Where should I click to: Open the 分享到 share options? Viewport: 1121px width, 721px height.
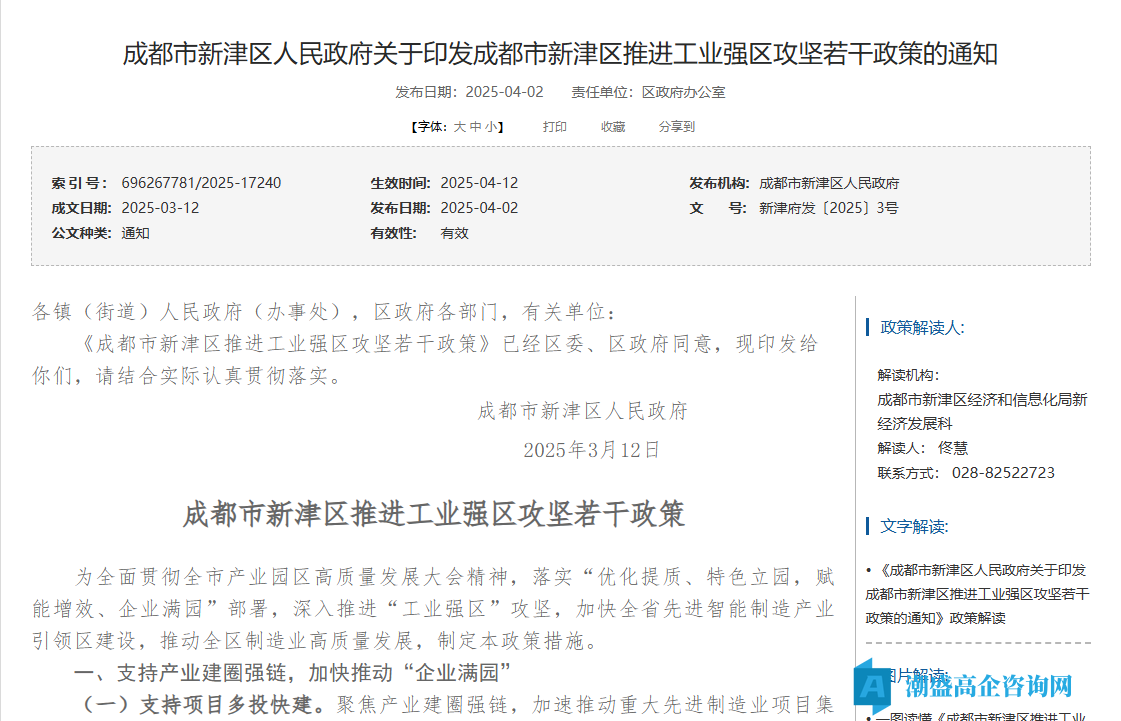click(x=676, y=127)
